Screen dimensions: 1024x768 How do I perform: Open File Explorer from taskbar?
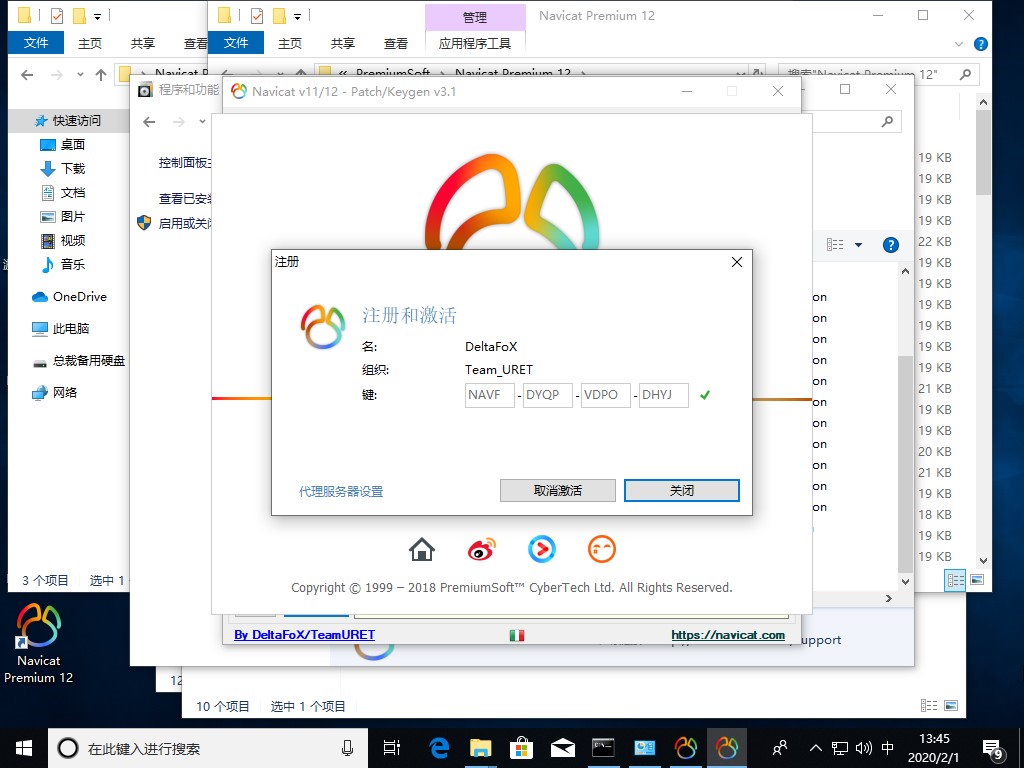(480, 748)
